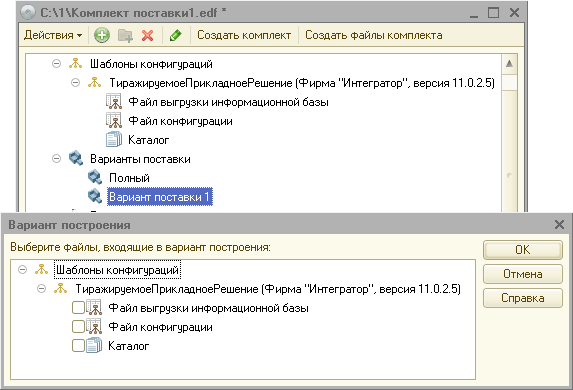
Task: Click the green Add (plus) toolbar icon
Action: coord(102,35)
